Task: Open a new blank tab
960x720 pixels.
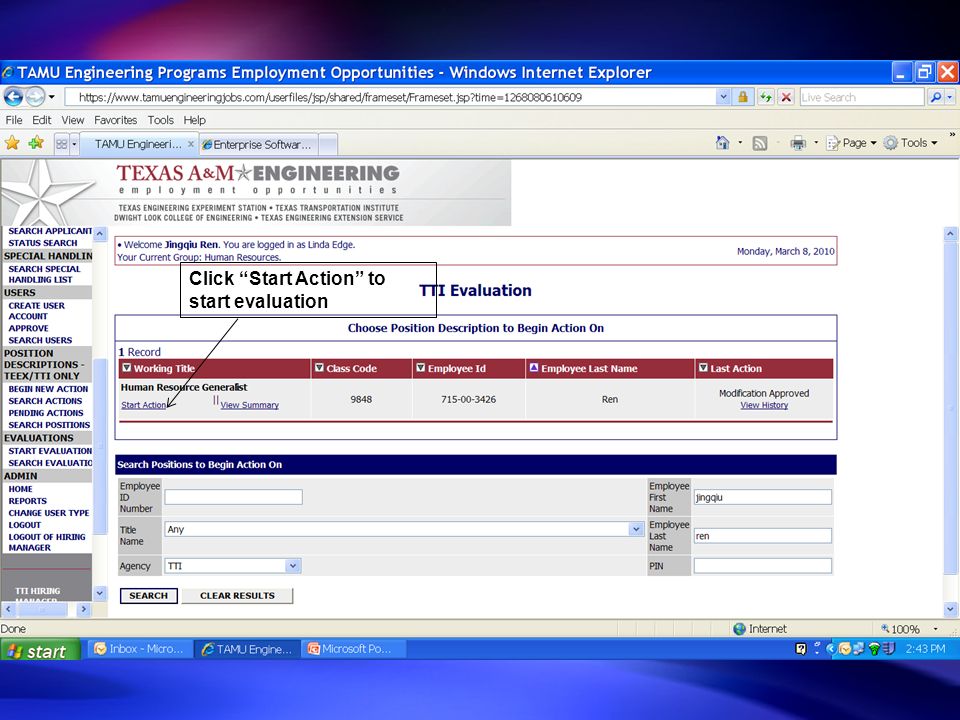Action: click(x=328, y=144)
